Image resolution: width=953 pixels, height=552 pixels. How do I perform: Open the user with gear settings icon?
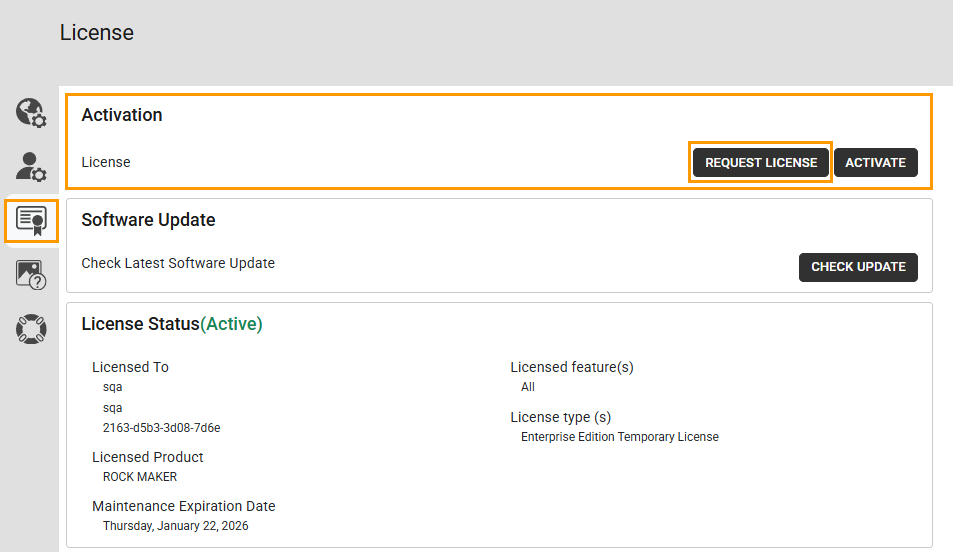pyautogui.click(x=31, y=166)
